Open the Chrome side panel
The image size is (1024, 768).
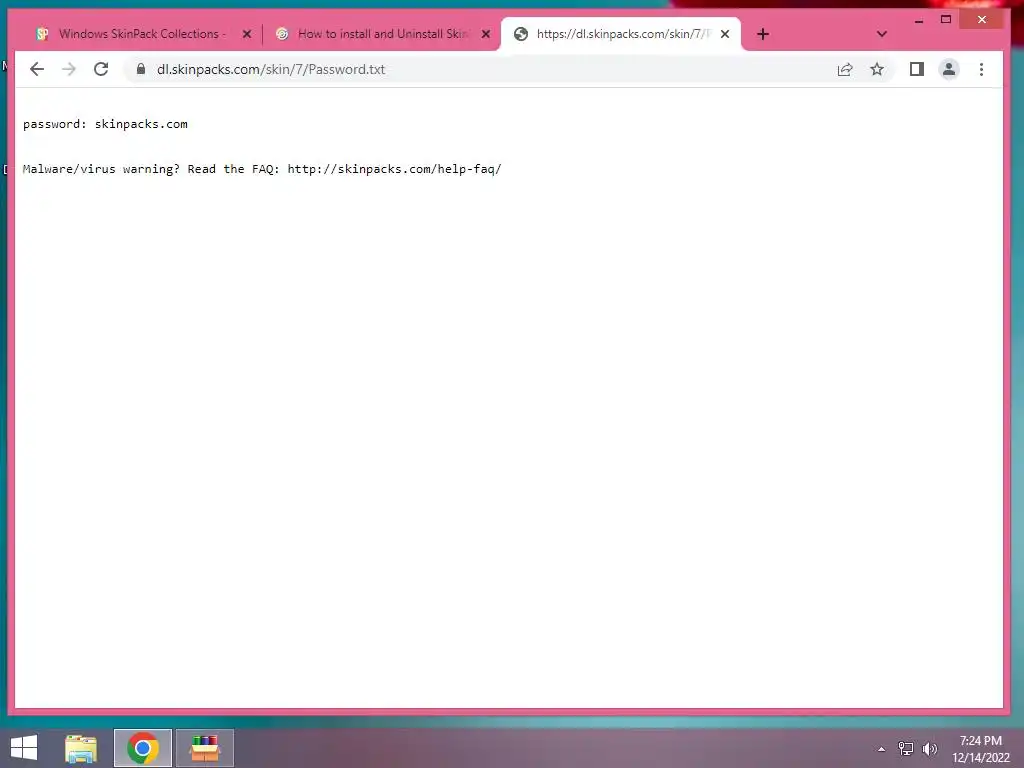[916, 69]
